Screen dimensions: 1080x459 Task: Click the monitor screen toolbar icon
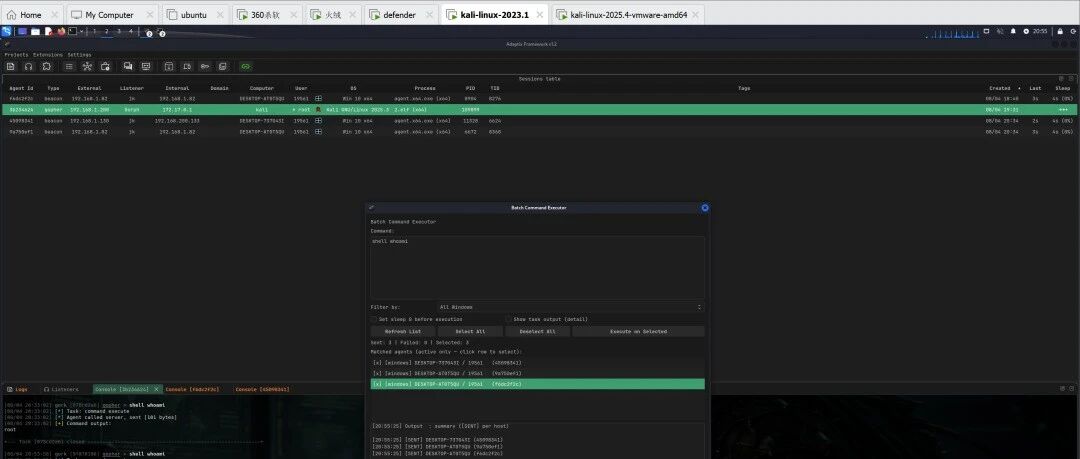click(146, 66)
